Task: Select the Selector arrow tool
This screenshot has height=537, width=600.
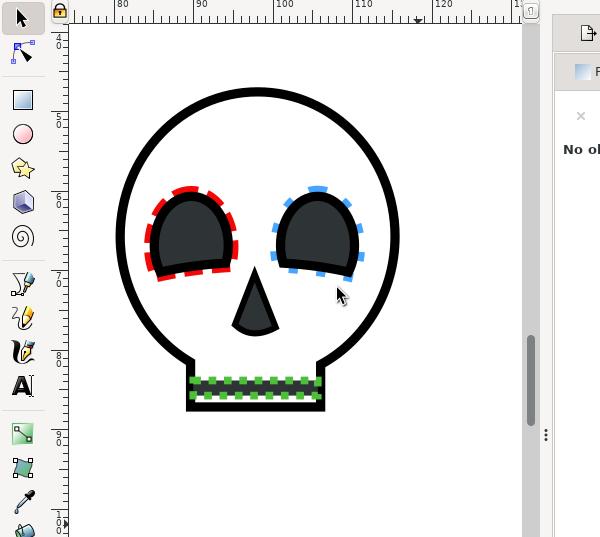Action: [22, 18]
